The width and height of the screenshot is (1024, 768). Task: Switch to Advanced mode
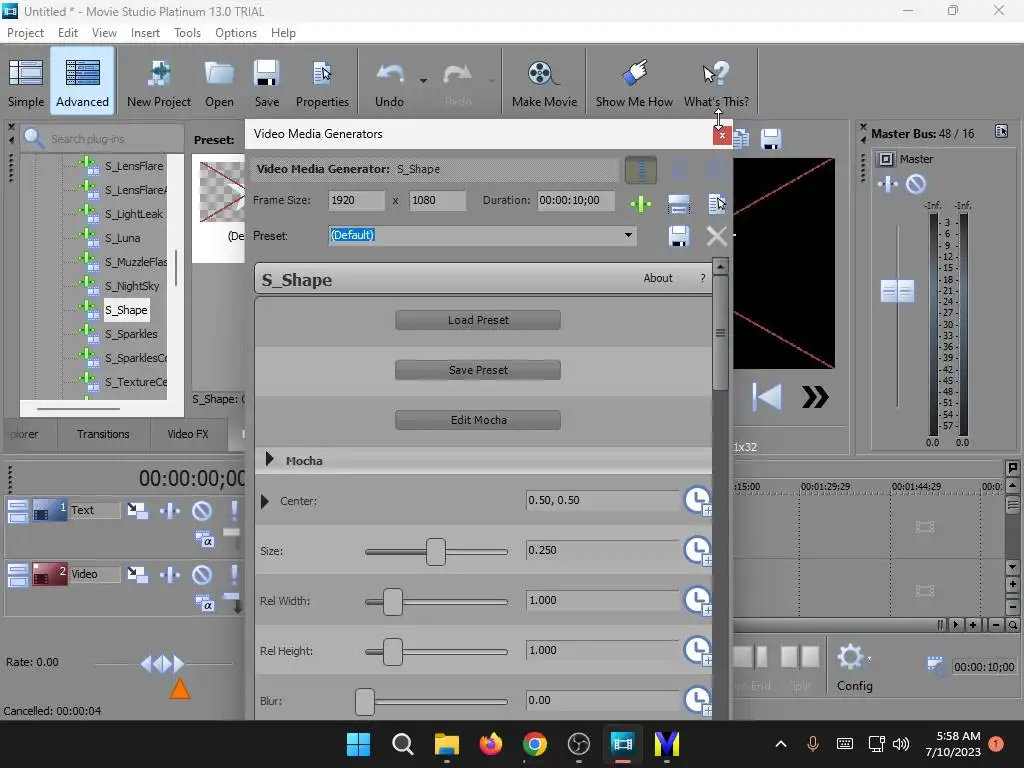(82, 83)
